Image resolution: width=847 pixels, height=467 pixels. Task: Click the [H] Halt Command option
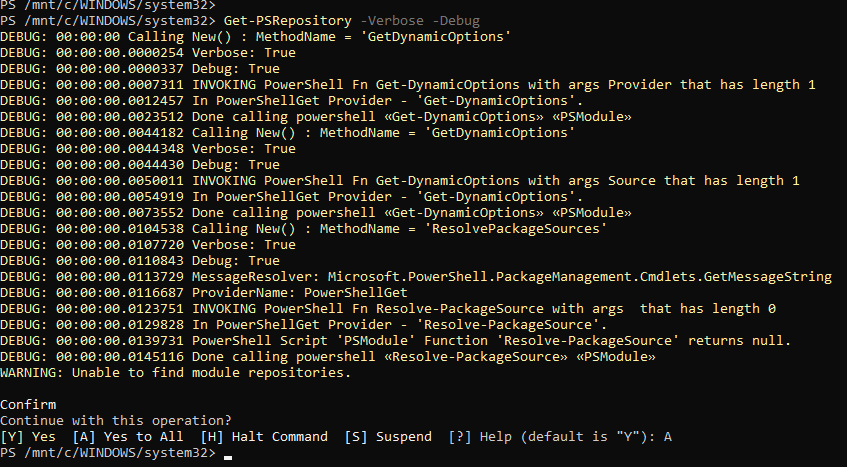264,437
